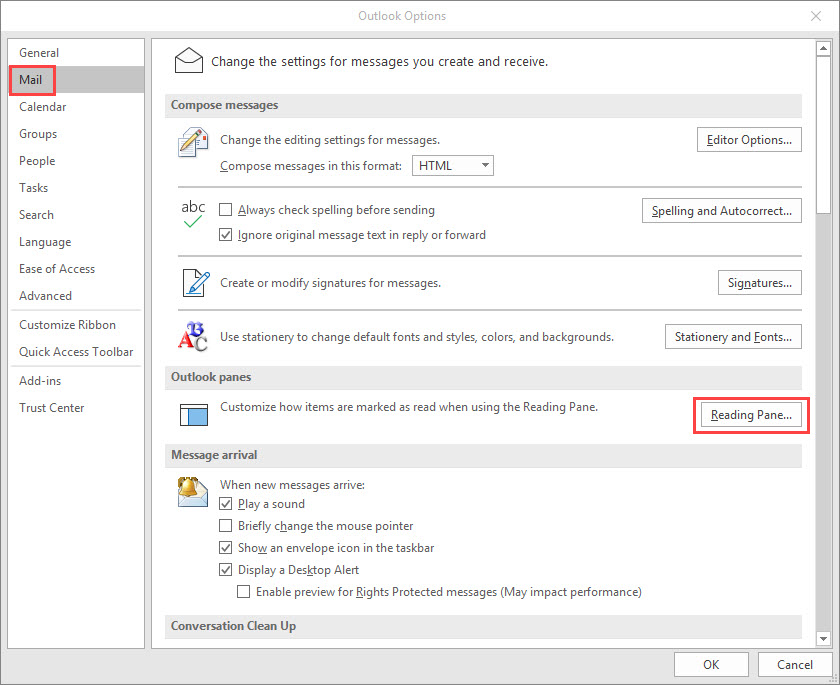Image resolution: width=840 pixels, height=685 pixels.
Task: Click the Message arrival section header
Action: 483,455
